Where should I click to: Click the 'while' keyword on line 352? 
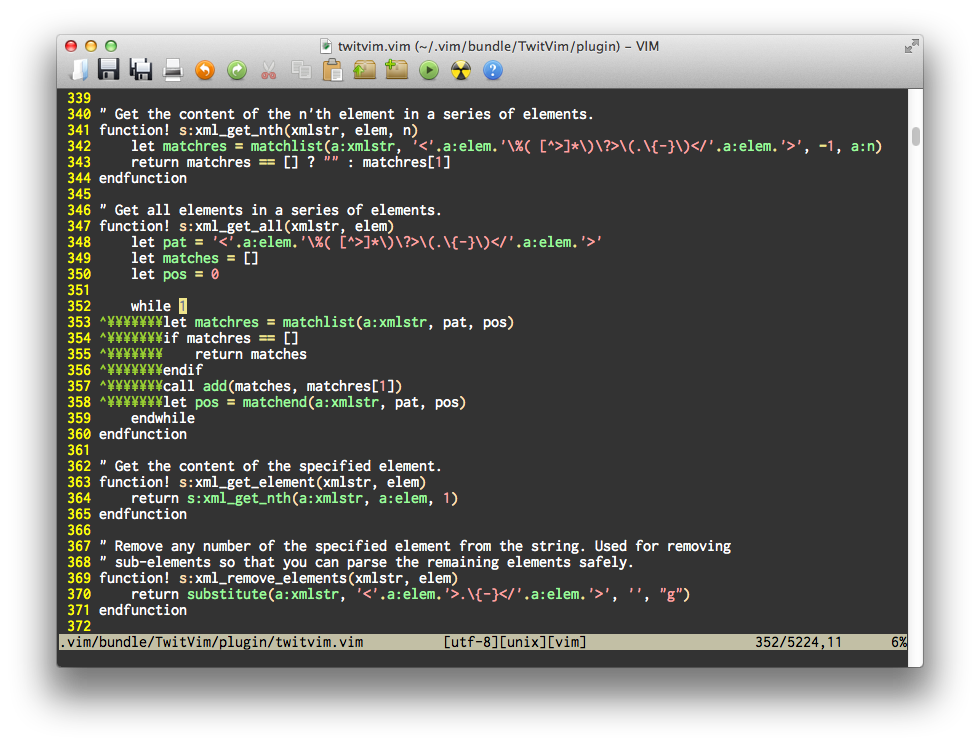[x=151, y=306]
